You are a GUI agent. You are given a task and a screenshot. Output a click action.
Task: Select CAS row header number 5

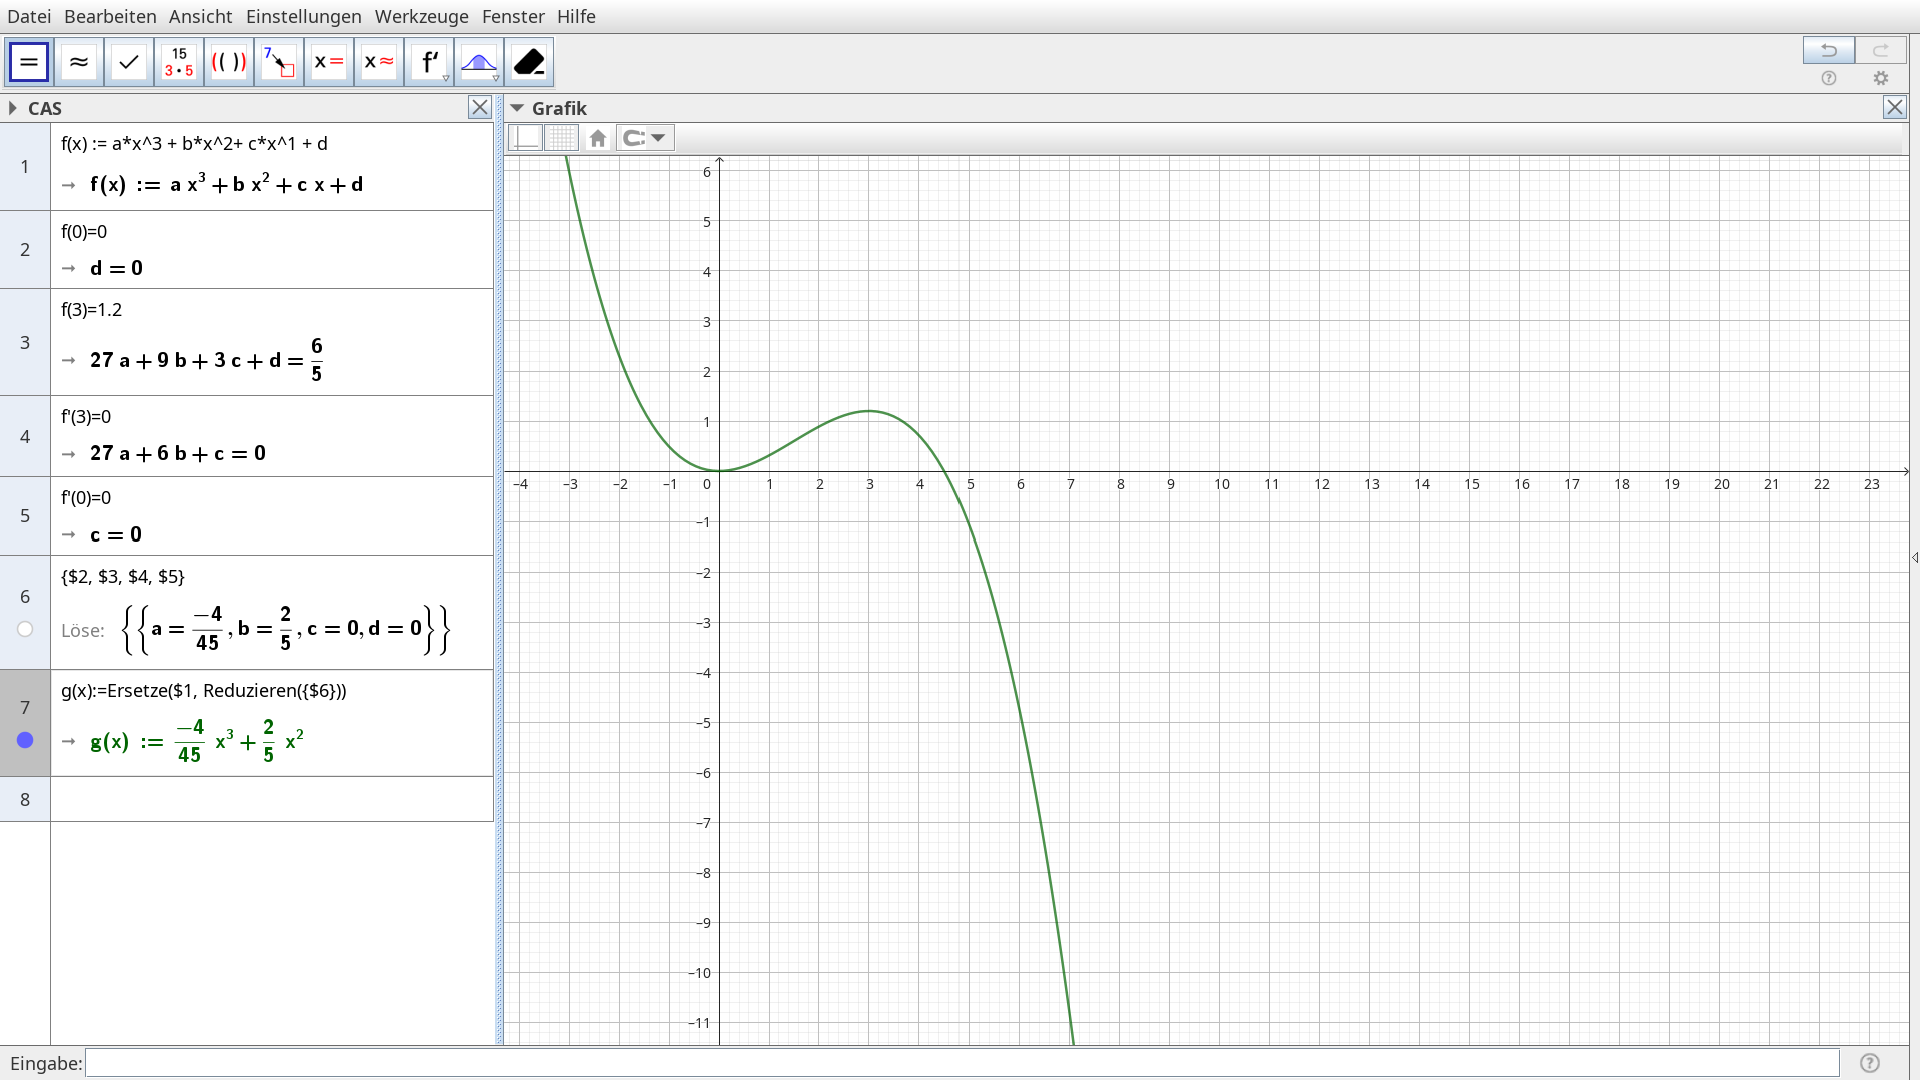pos(25,515)
